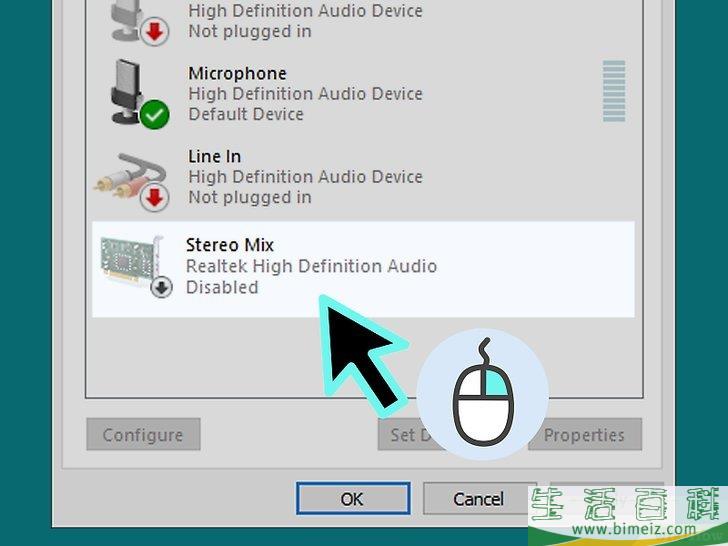The height and width of the screenshot is (546, 728).
Task: Select the "Microphone" device name
Action: [237, 73]
